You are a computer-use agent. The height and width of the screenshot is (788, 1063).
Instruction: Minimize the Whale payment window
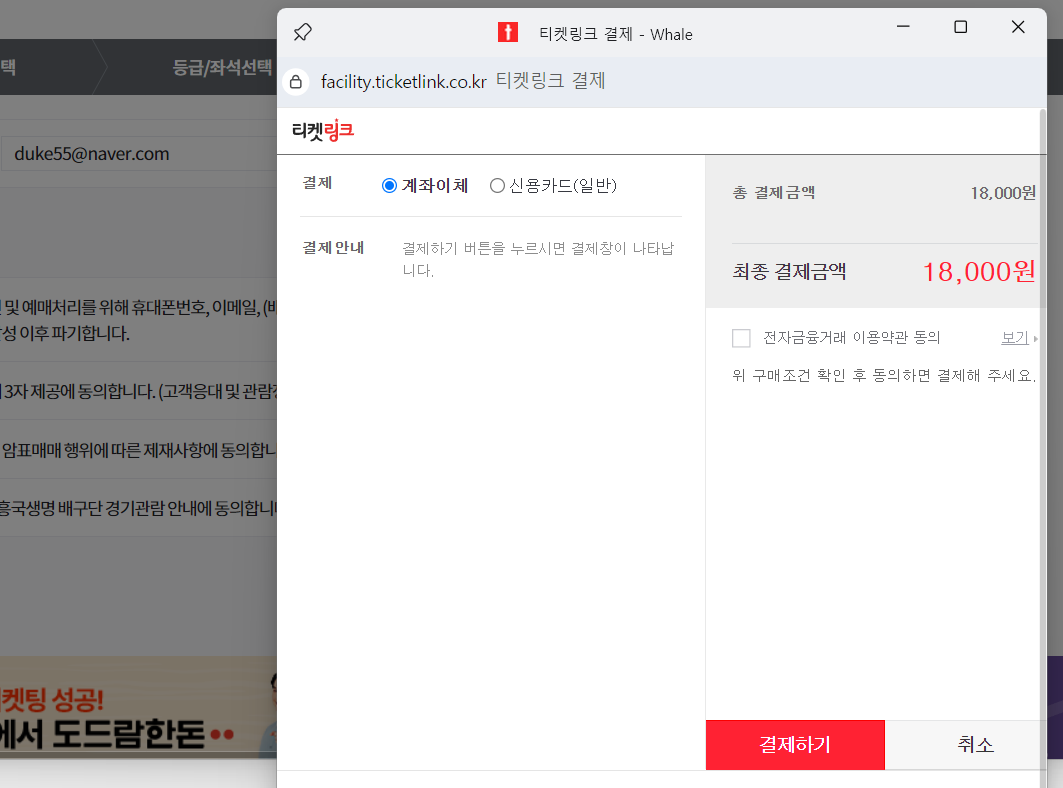coord(903,26)
